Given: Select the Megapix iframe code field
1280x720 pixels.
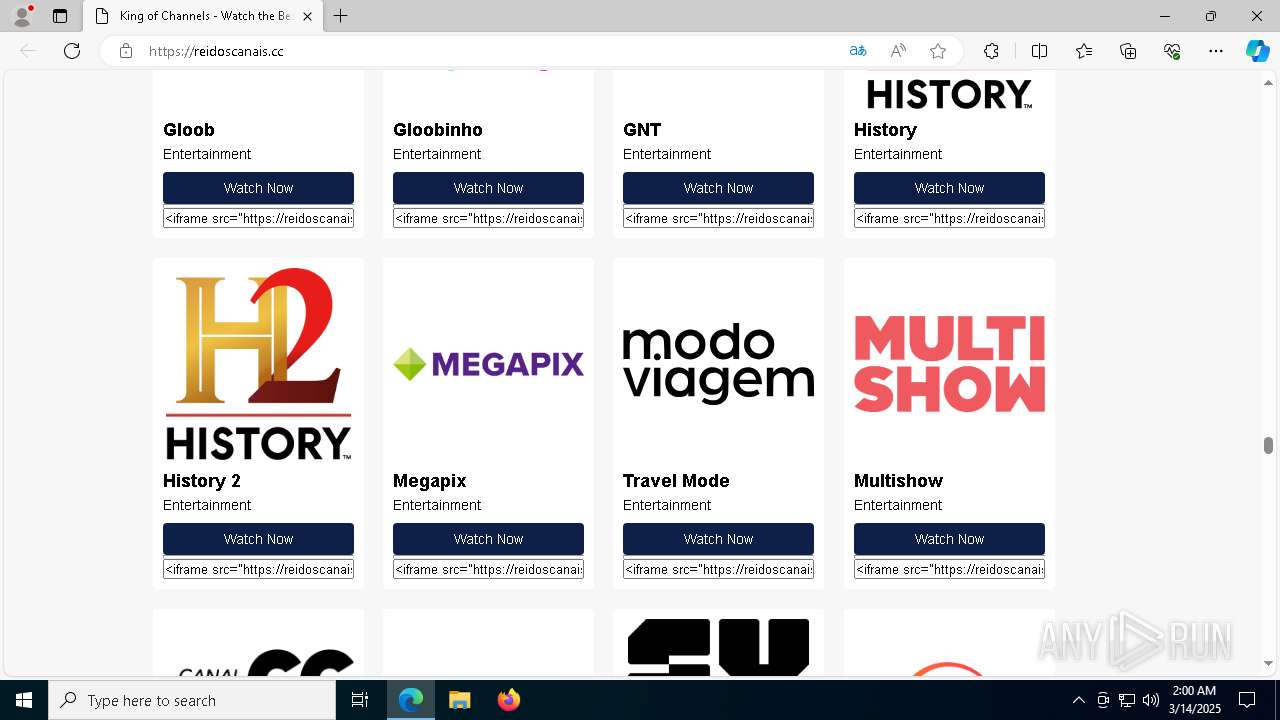Looking at the screenshot, I should (x=488, y=569).
